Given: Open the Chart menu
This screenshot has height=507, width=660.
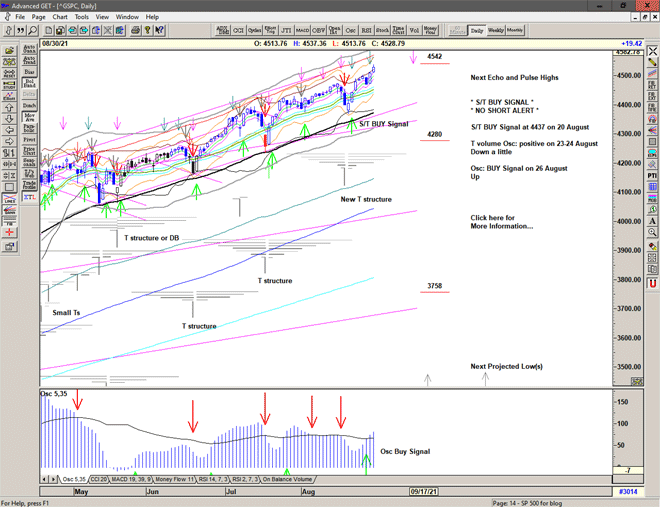Looking at the screenshot, I should coord(60,17).
